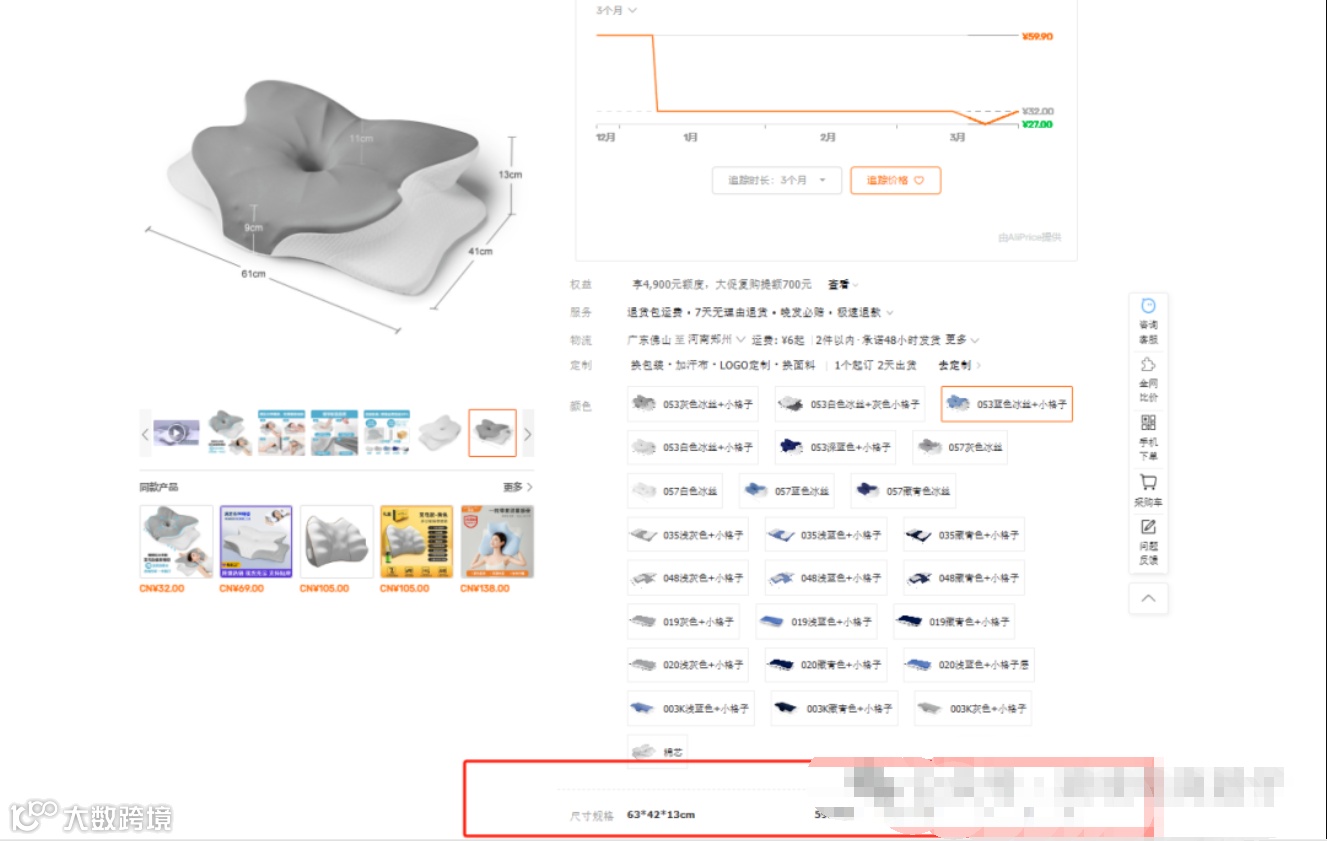Image resolution: width=1327 pixels, height=841 pixels.
Task: Play the product video thumbnail
Action: tap(176, 433)
